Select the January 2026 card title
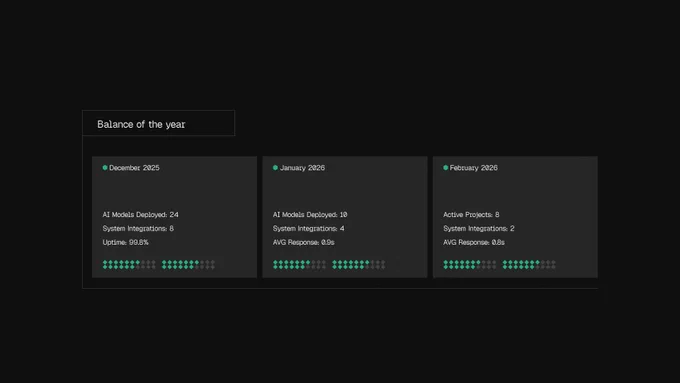The image size is (680, 383). (302, 168)
